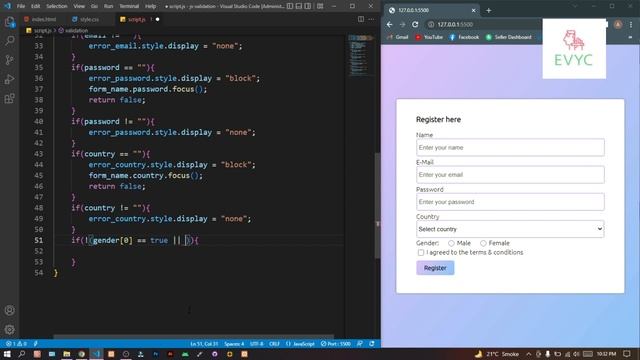Screen dimensions: 640x360
Task: Click the editor vertical scrollbar thumb
Action: click(378, 205)
